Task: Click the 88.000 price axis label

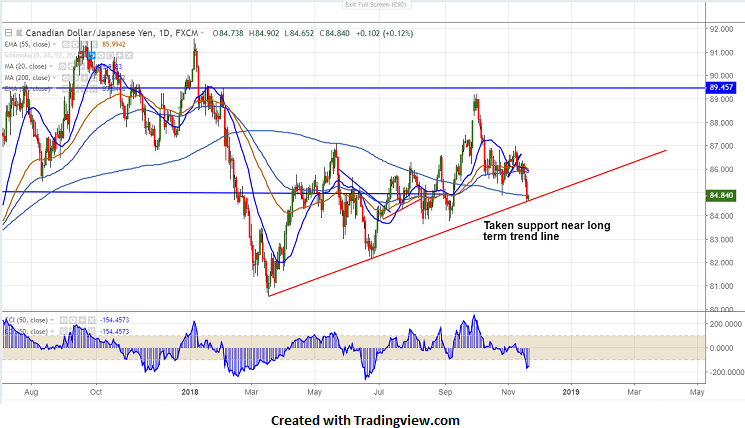Action: coord(721,123)
